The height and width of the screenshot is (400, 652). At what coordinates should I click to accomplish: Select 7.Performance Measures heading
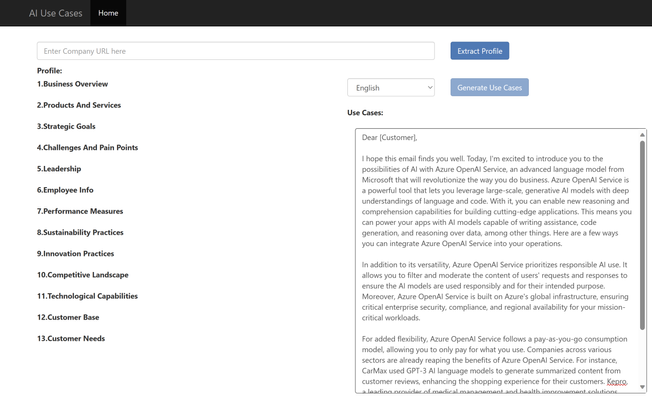click(80, 211)
